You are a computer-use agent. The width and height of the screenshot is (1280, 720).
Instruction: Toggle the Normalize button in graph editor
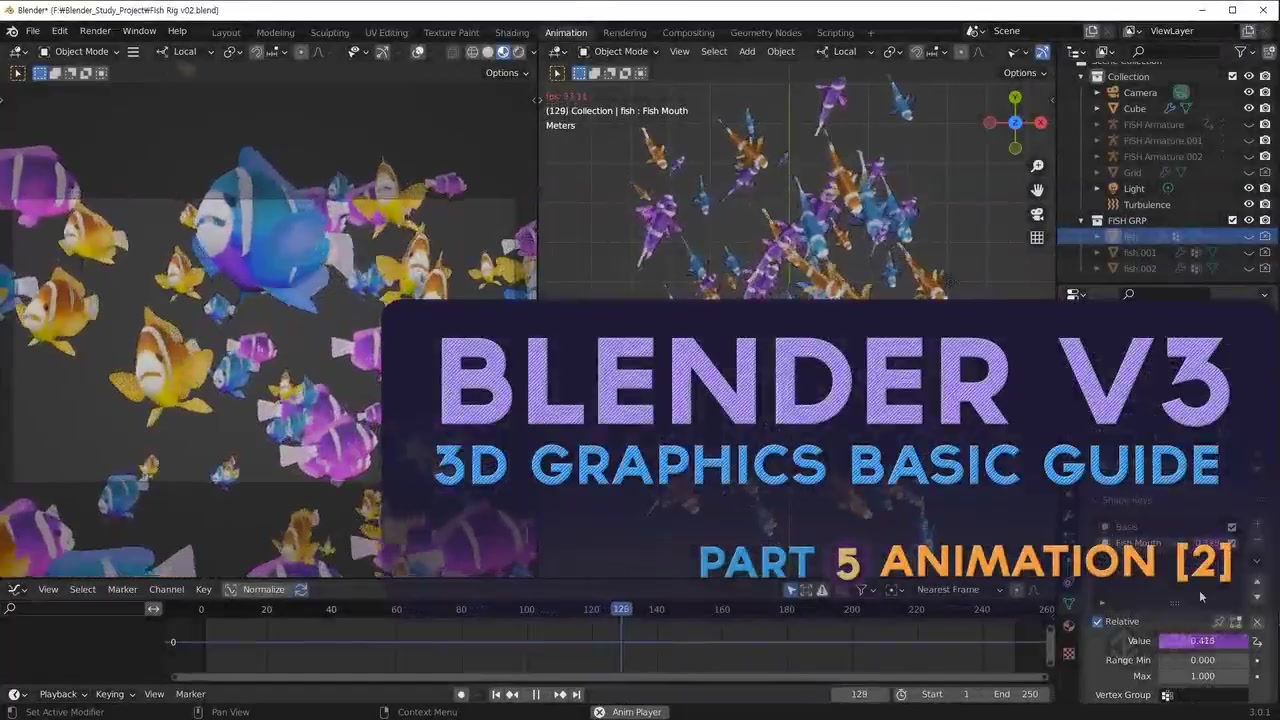263,590
